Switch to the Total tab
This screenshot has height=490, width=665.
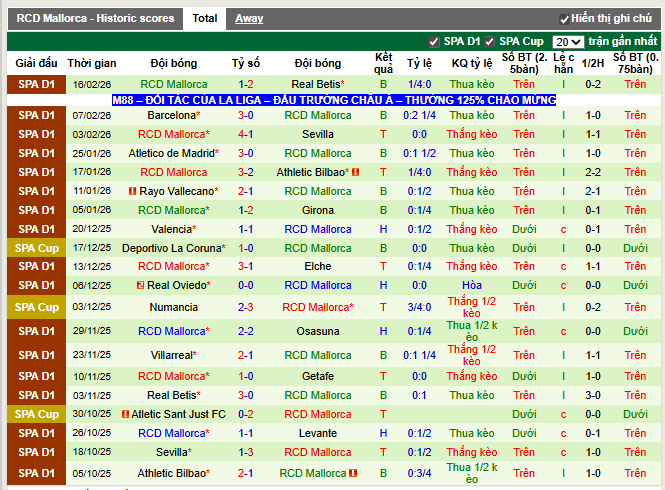click(x=205, y=18)
